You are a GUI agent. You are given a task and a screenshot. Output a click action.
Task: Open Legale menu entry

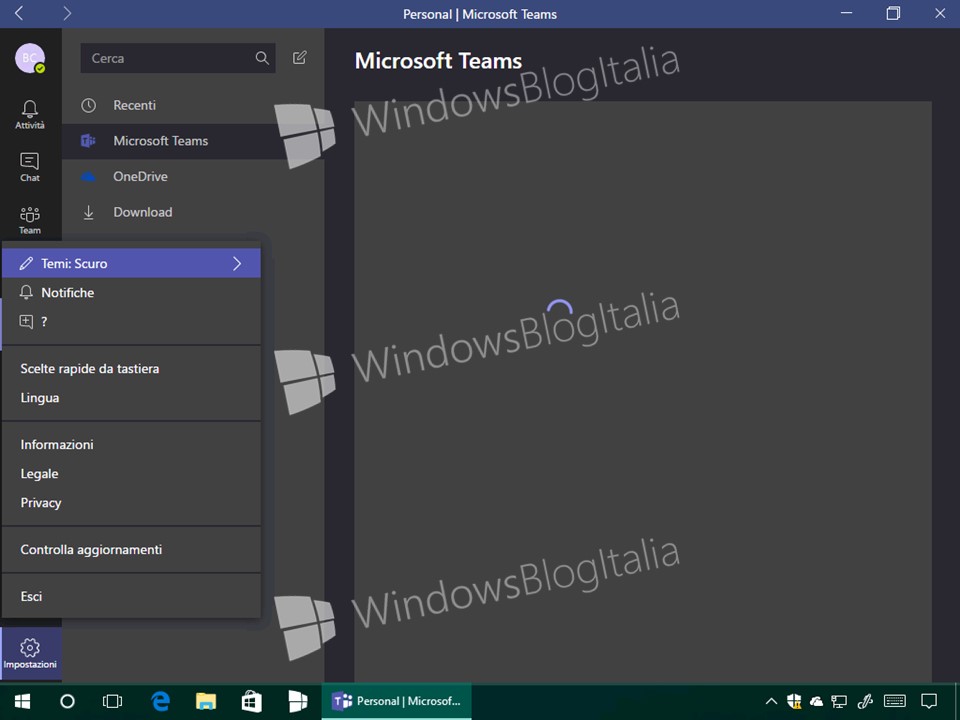click(131, 474)
